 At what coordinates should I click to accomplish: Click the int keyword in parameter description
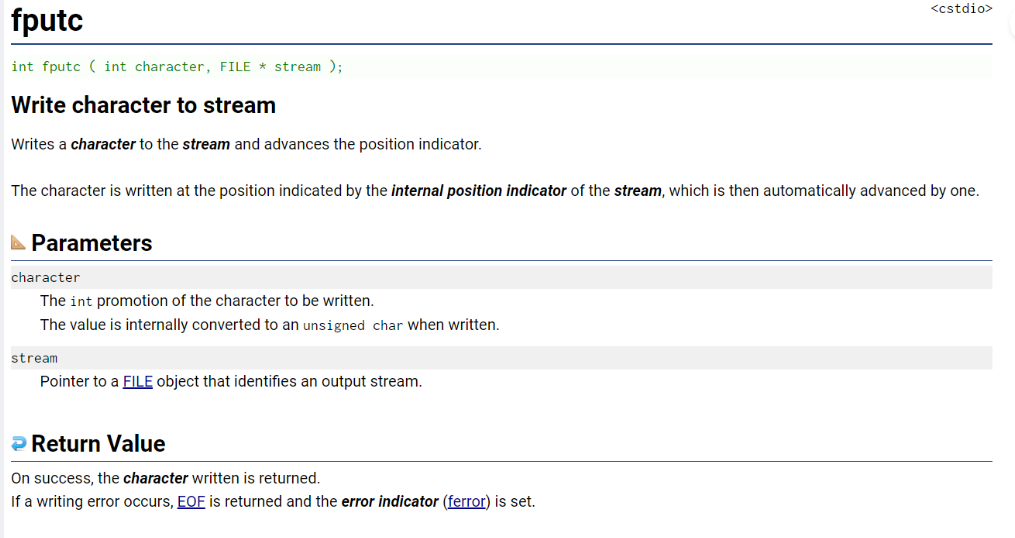click(81, 301)
